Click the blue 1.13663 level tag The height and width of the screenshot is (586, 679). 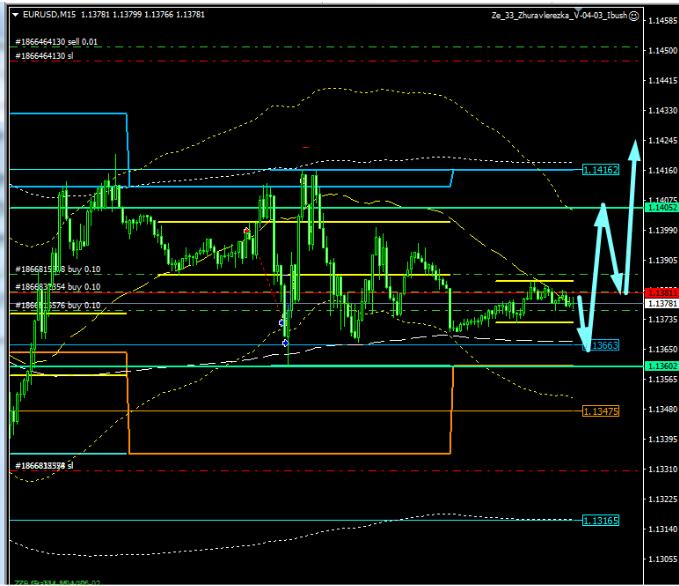click(603, 346)
